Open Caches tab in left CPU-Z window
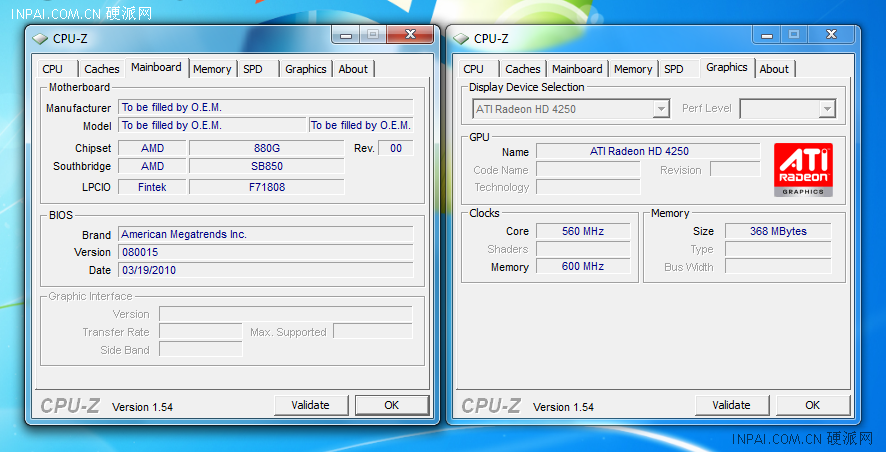Viewport: 886px width, 452px height. [x=102, y=69]
